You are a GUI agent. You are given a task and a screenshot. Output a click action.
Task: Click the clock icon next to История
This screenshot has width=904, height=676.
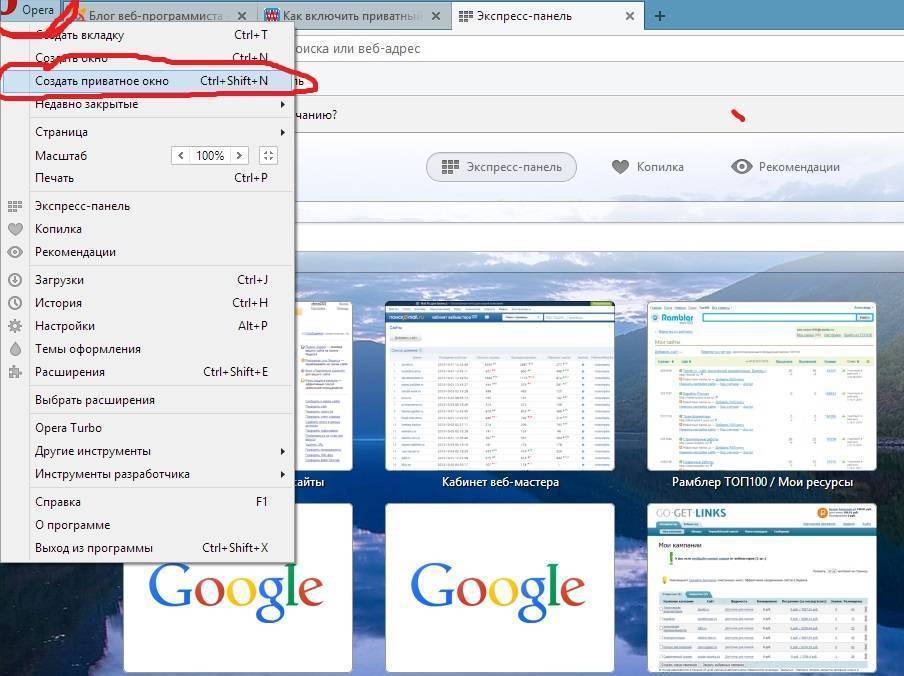click(x=15, y=303)
